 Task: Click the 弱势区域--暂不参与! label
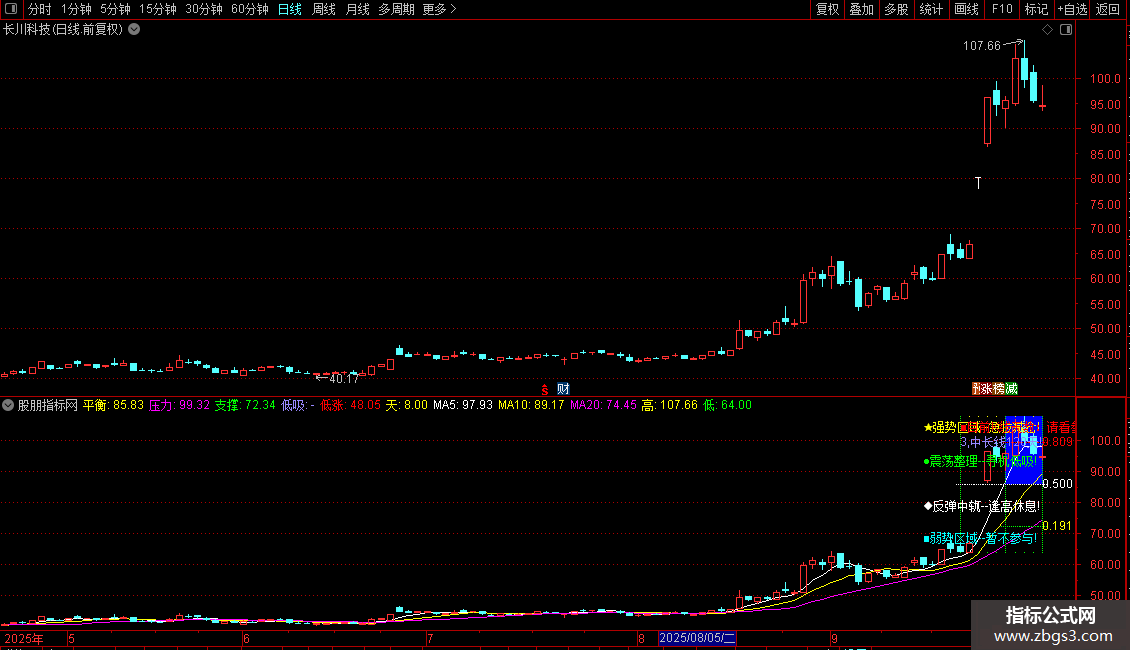tap(980, 538)
